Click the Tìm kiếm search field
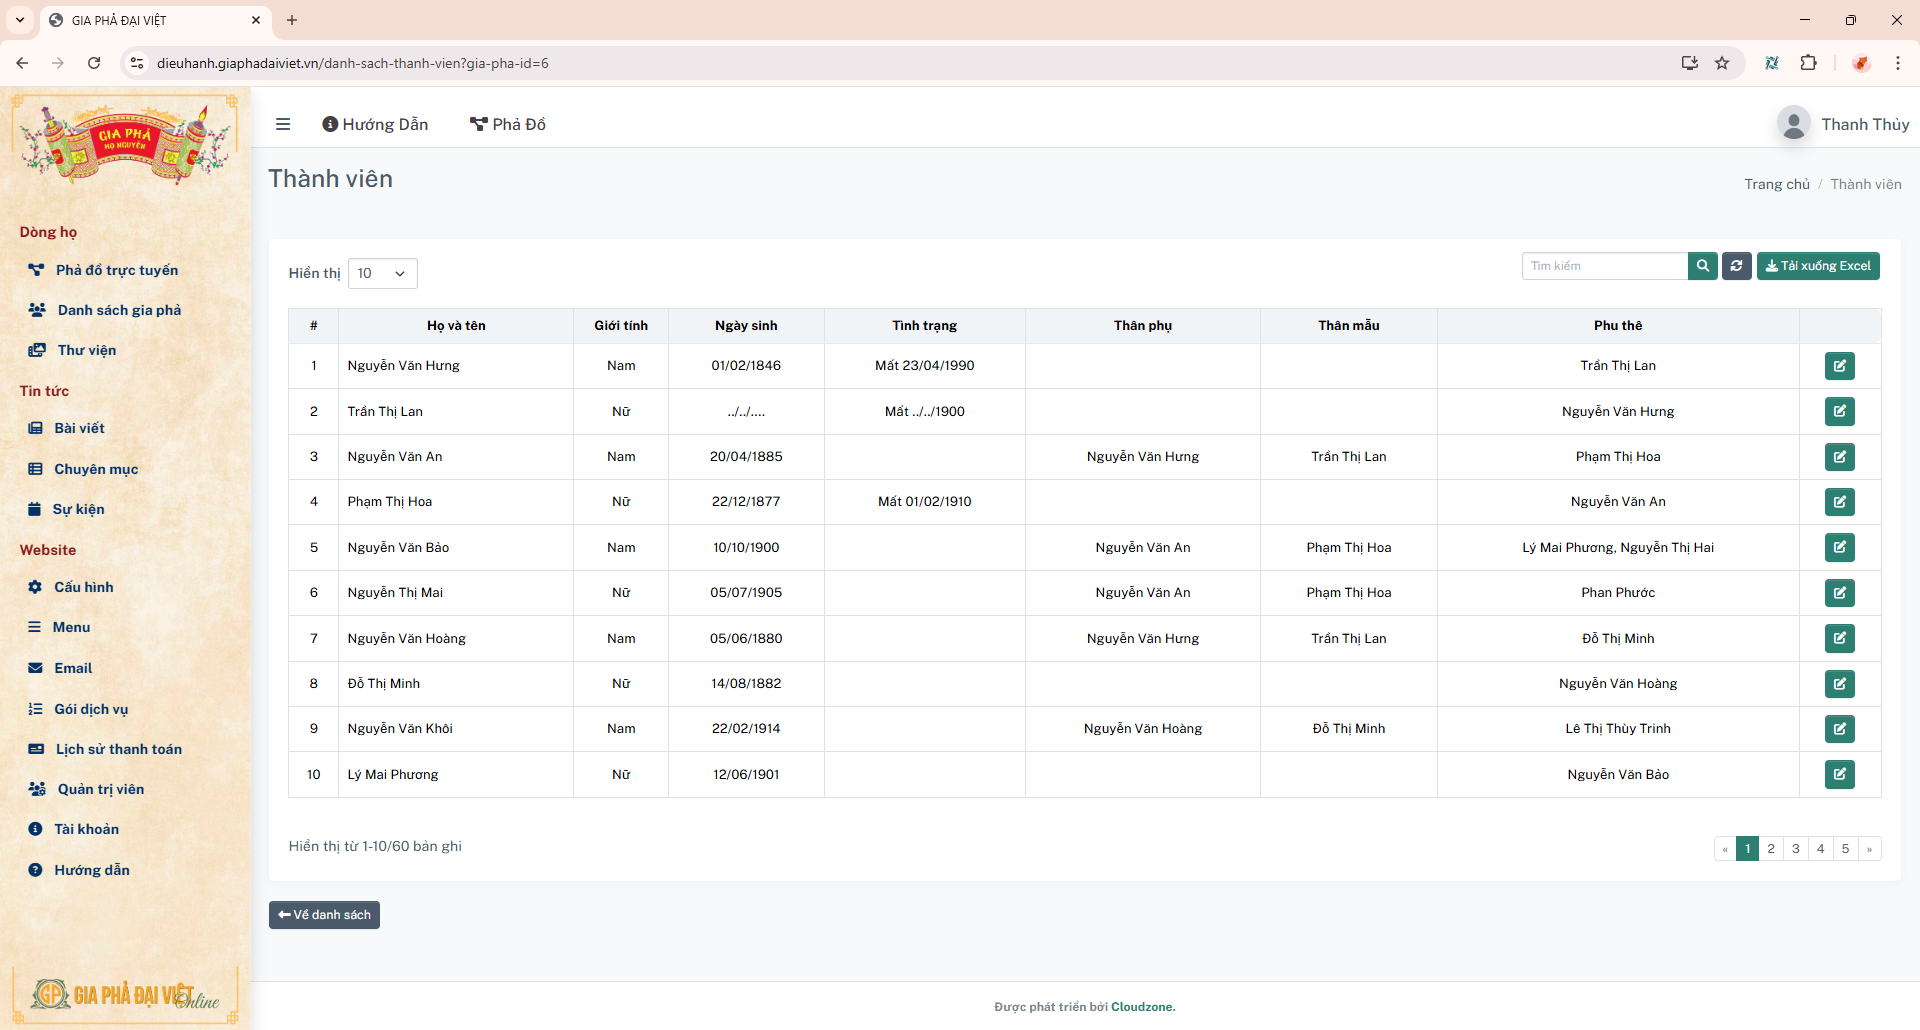 pyautogui.click(x=1604, y=266)
